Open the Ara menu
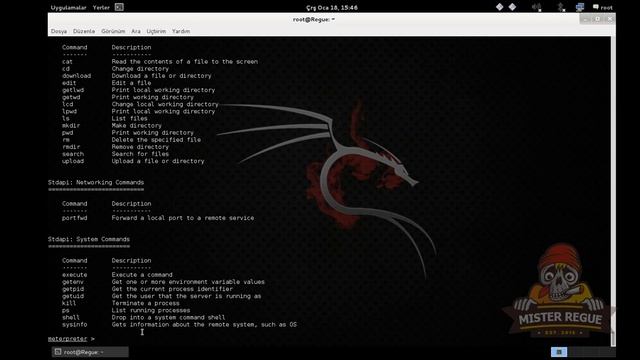640x360 pixels. tap(136, 31)
